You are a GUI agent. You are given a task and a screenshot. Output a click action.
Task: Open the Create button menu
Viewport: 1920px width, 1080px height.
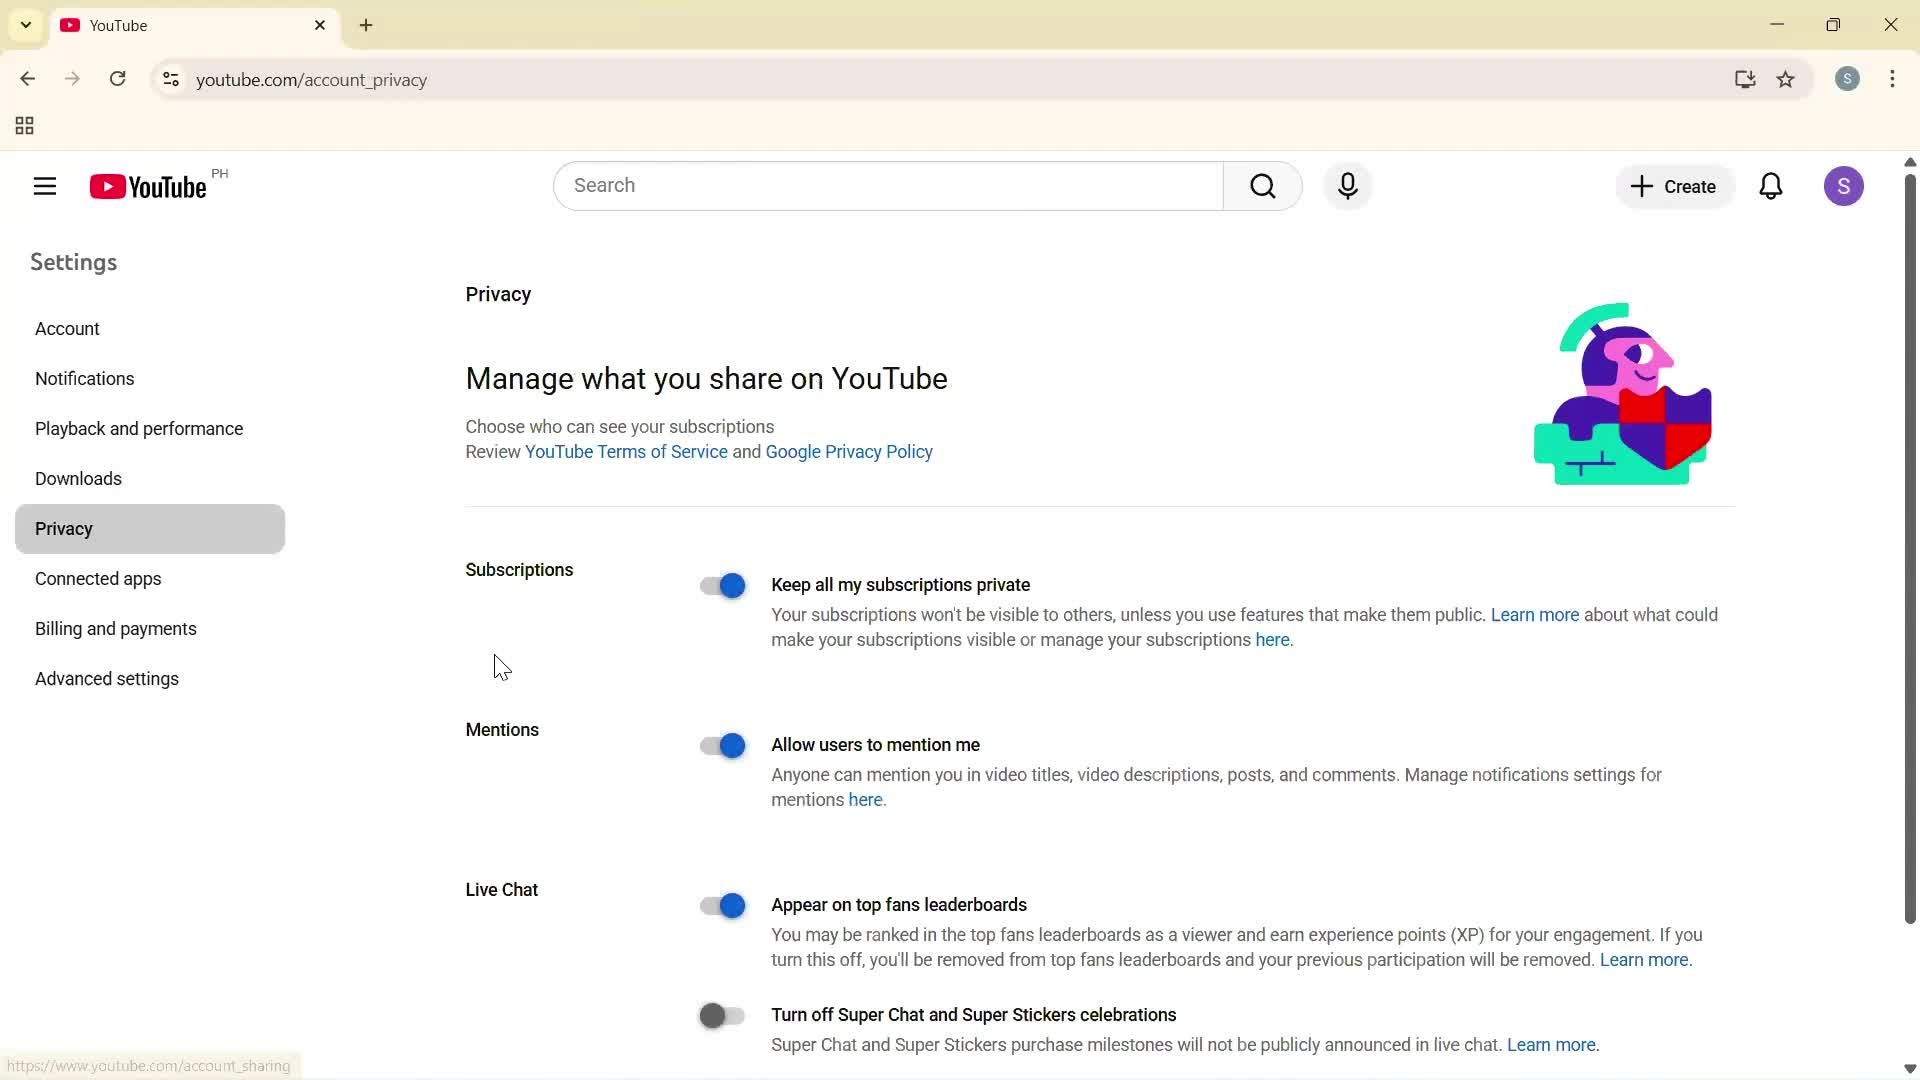[x=1674, y=187]
